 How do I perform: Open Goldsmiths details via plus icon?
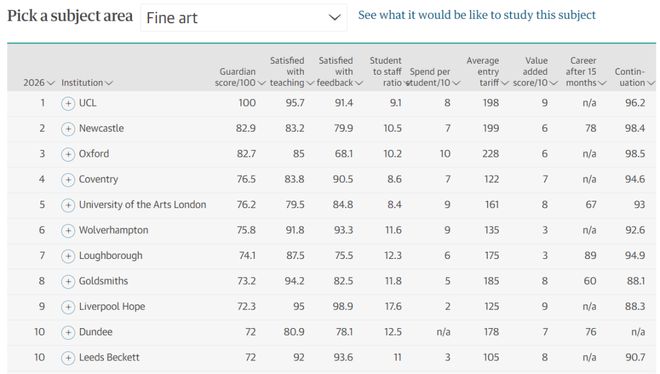[x=68, y=281]
